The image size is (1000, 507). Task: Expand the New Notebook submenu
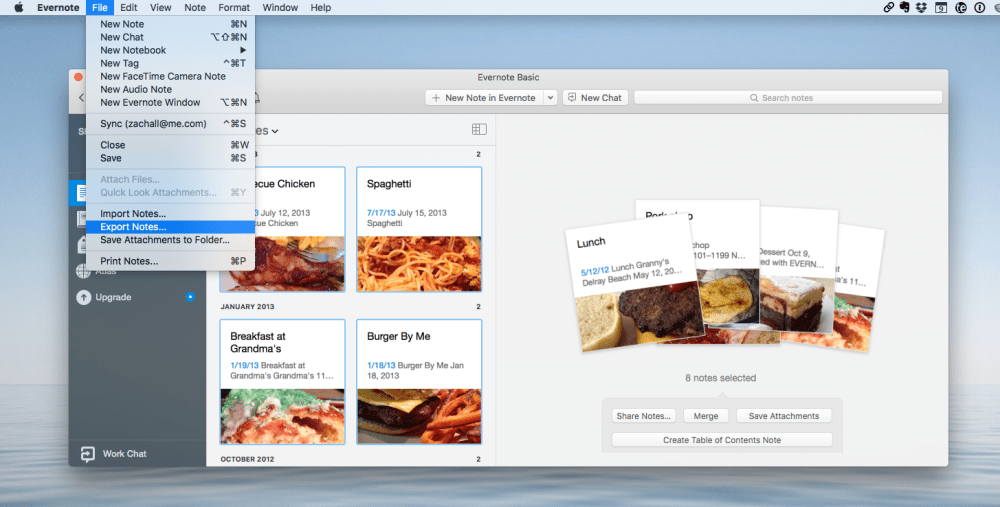pos(241,50)
